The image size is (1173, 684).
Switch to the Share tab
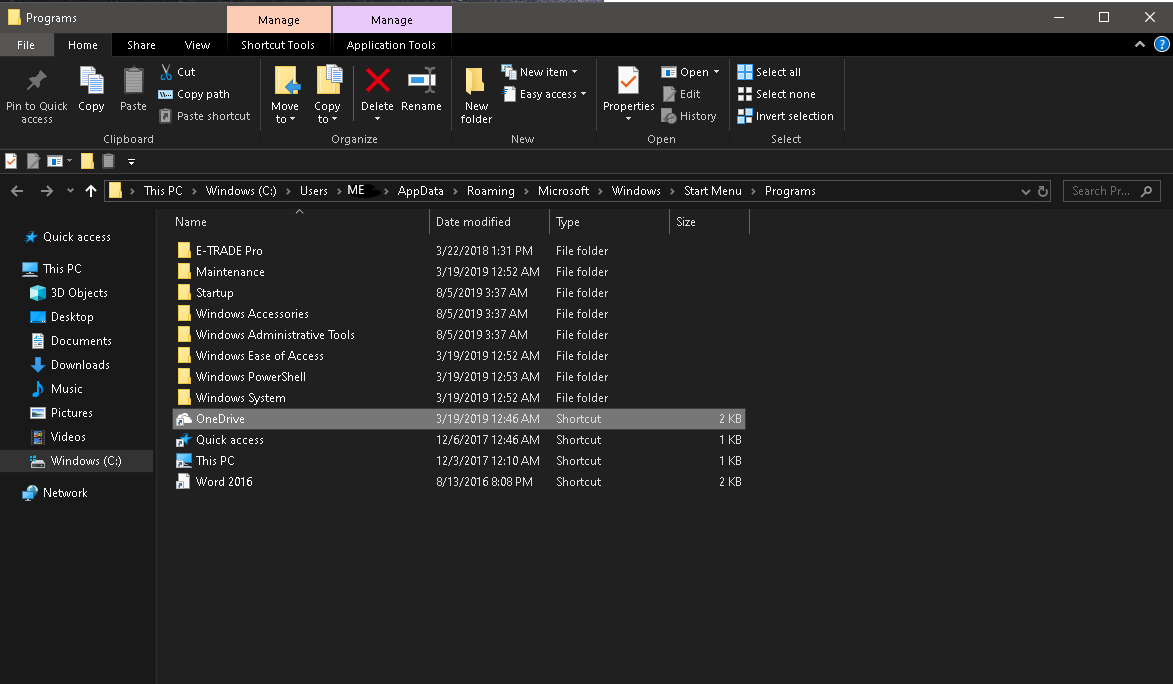point(141,45)
